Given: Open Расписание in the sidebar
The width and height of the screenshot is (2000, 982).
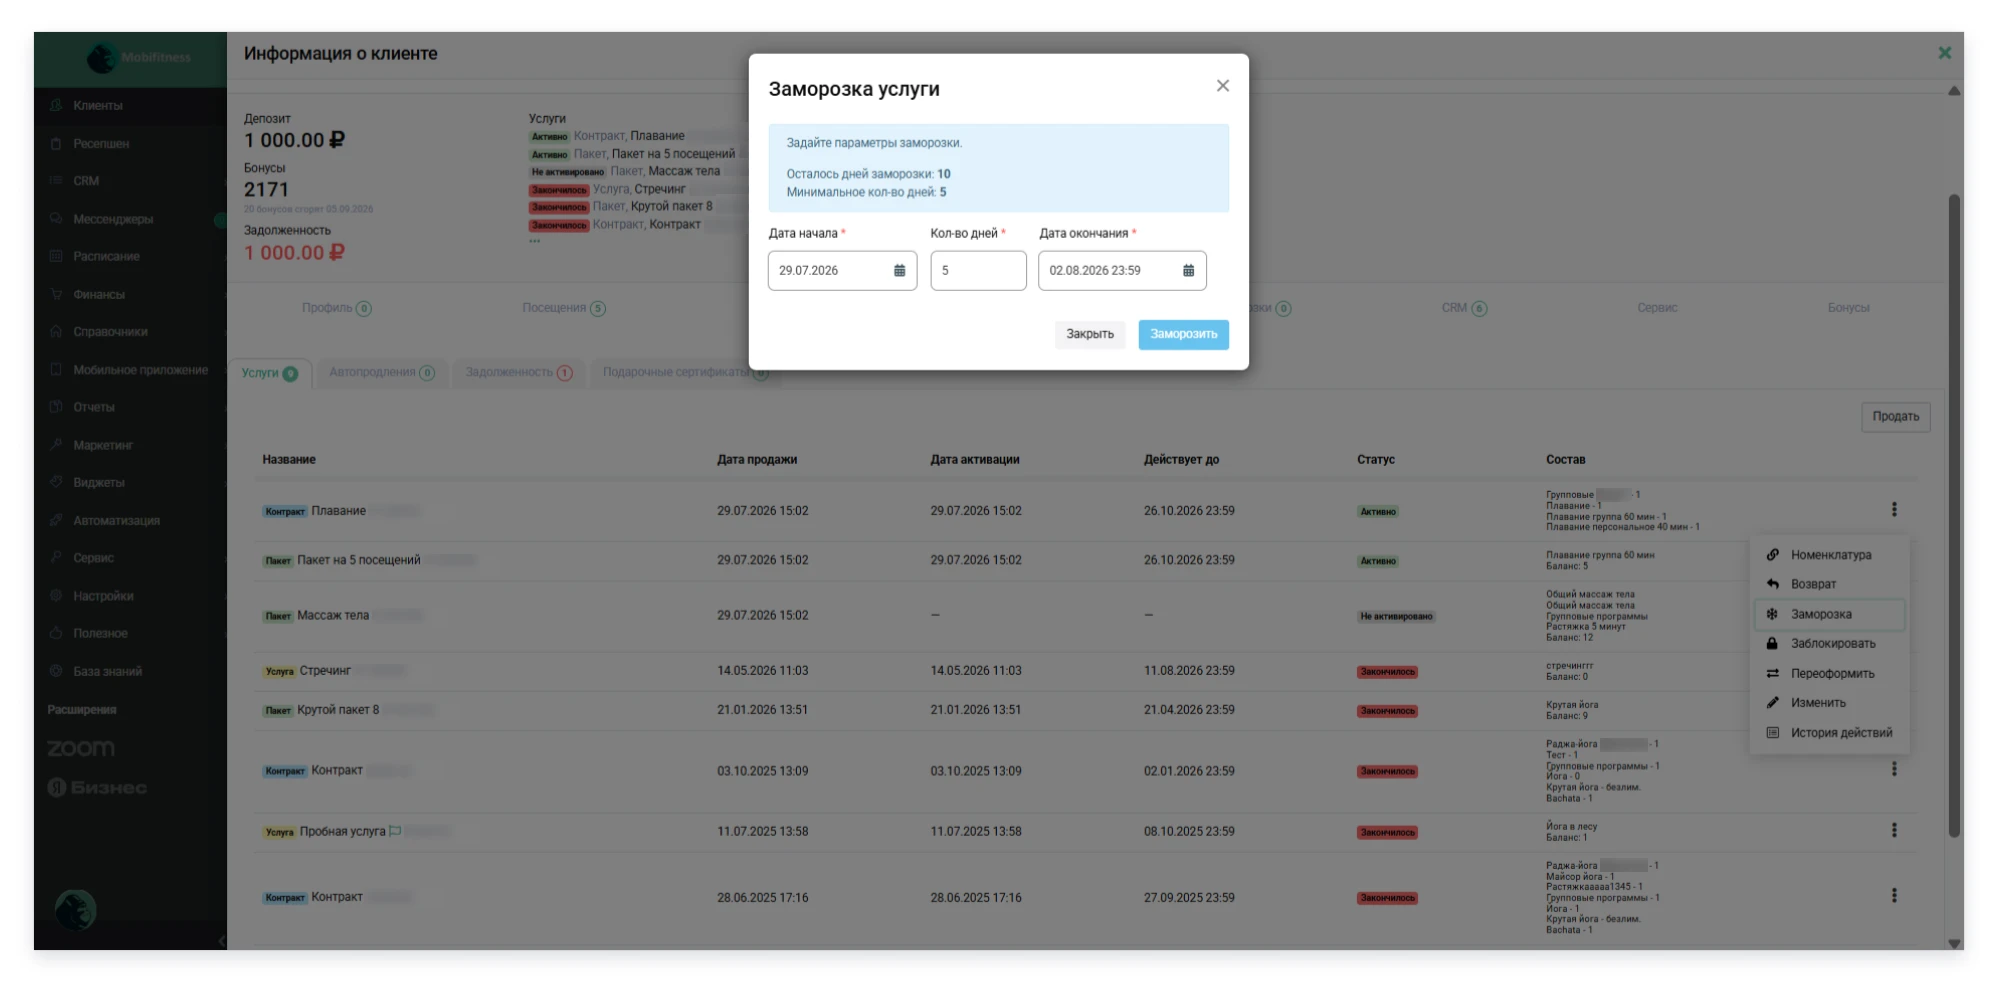Looking at the screenshot, I should (x=130, y=257).
